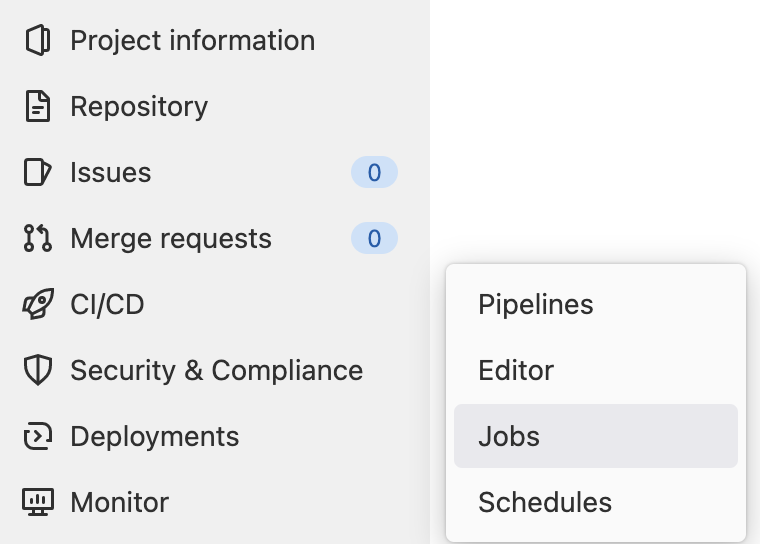Screen dimensions: 760x544
Task: Click the Security & Compliance shield icon
Action: coord(37,371)
